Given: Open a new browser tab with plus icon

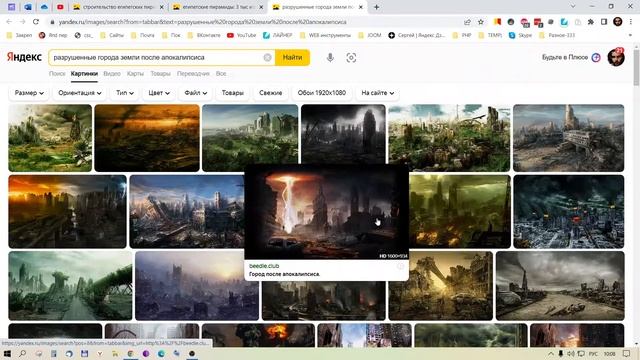Looking at the screenshot, I should click(x=376, y=7).
